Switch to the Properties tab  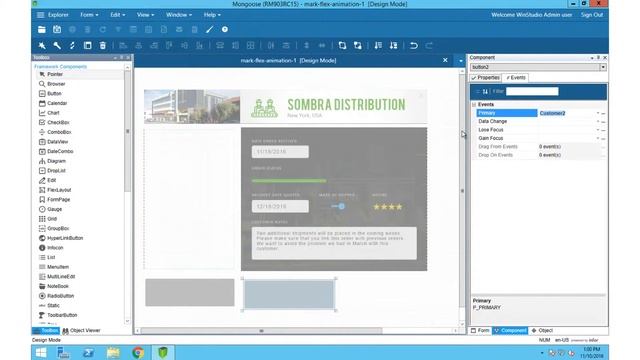pyautogui.click(x=485, y=78)
